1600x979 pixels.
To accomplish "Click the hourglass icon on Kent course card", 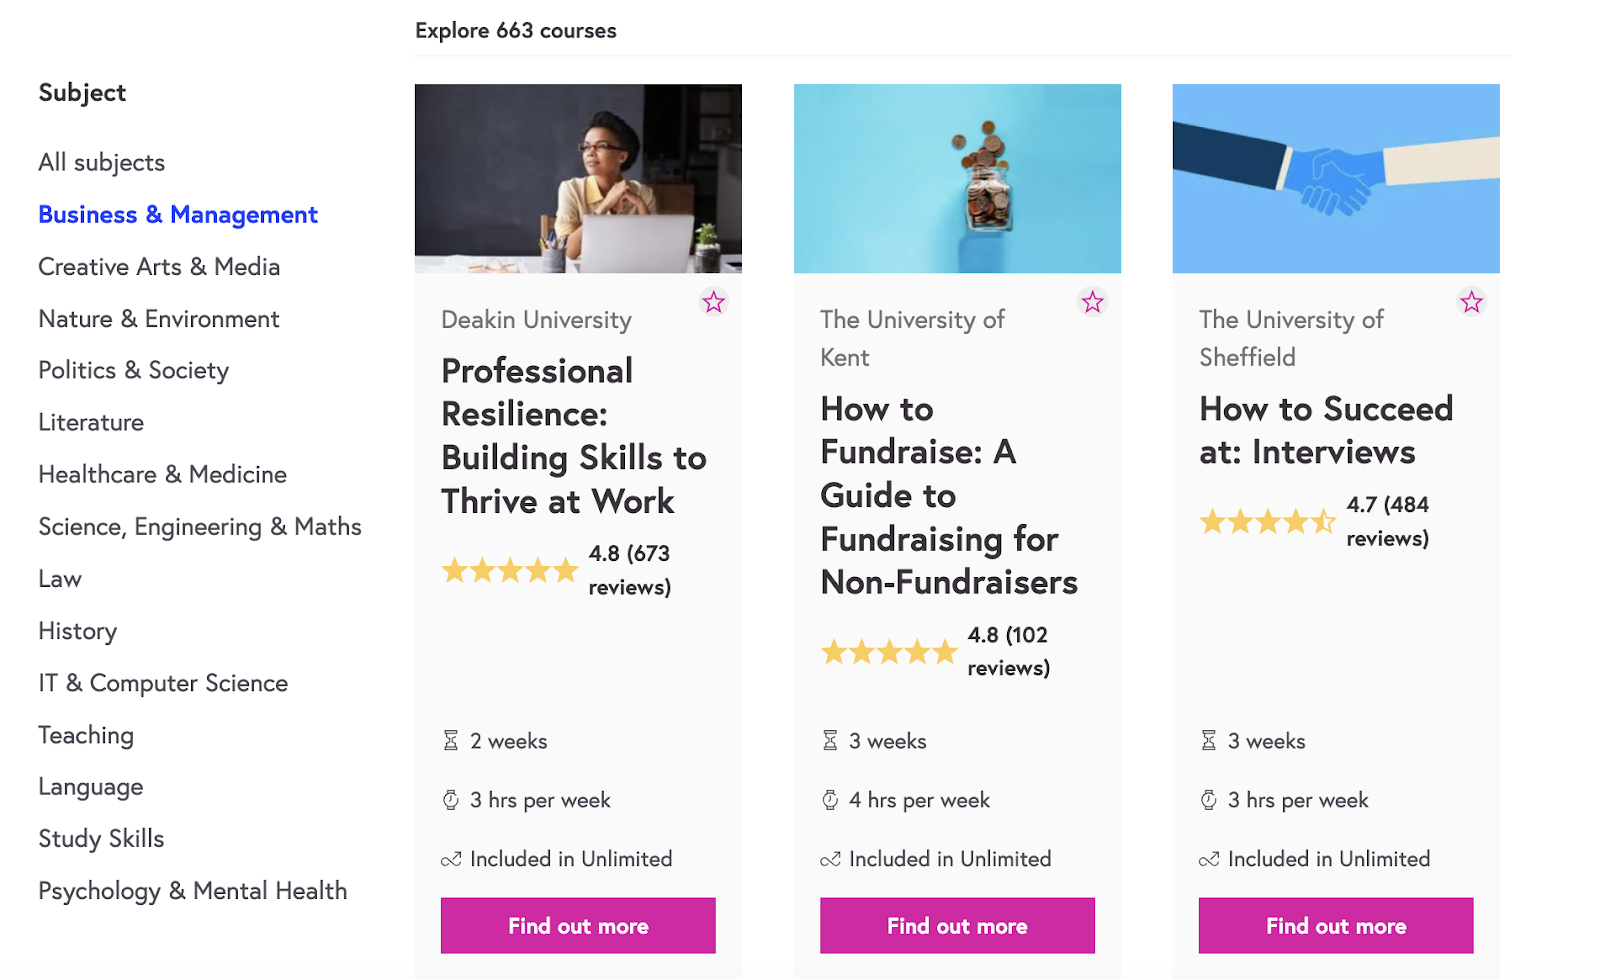I will pos(830,741).
